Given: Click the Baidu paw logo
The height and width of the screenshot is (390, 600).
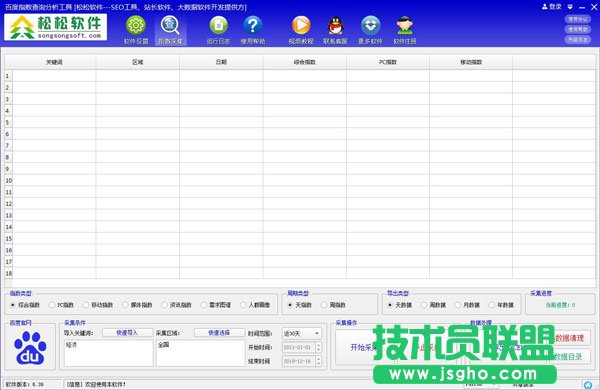Looking at the screenshot, I should tap(30, 348).
